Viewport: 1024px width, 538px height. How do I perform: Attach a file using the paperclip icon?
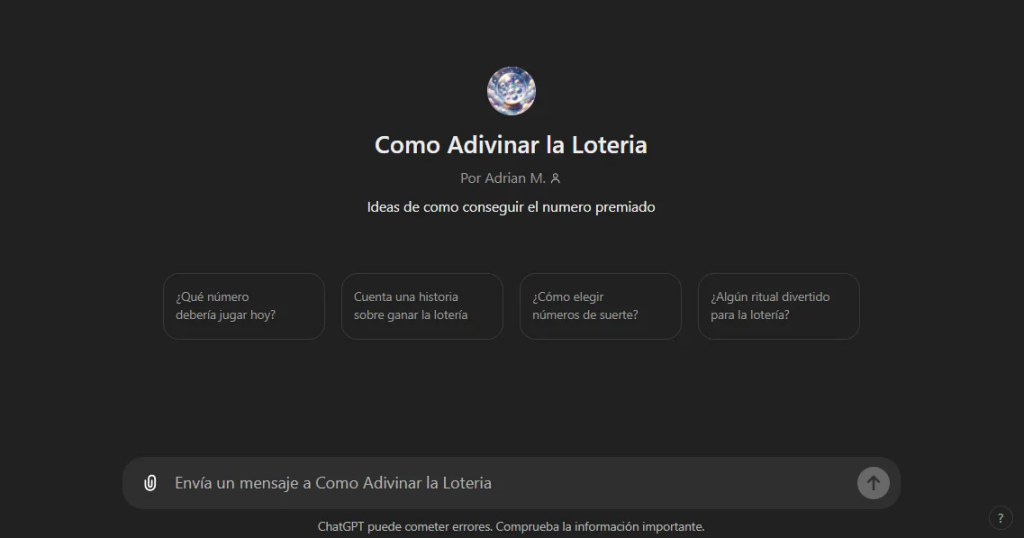[x=150, y=483]
